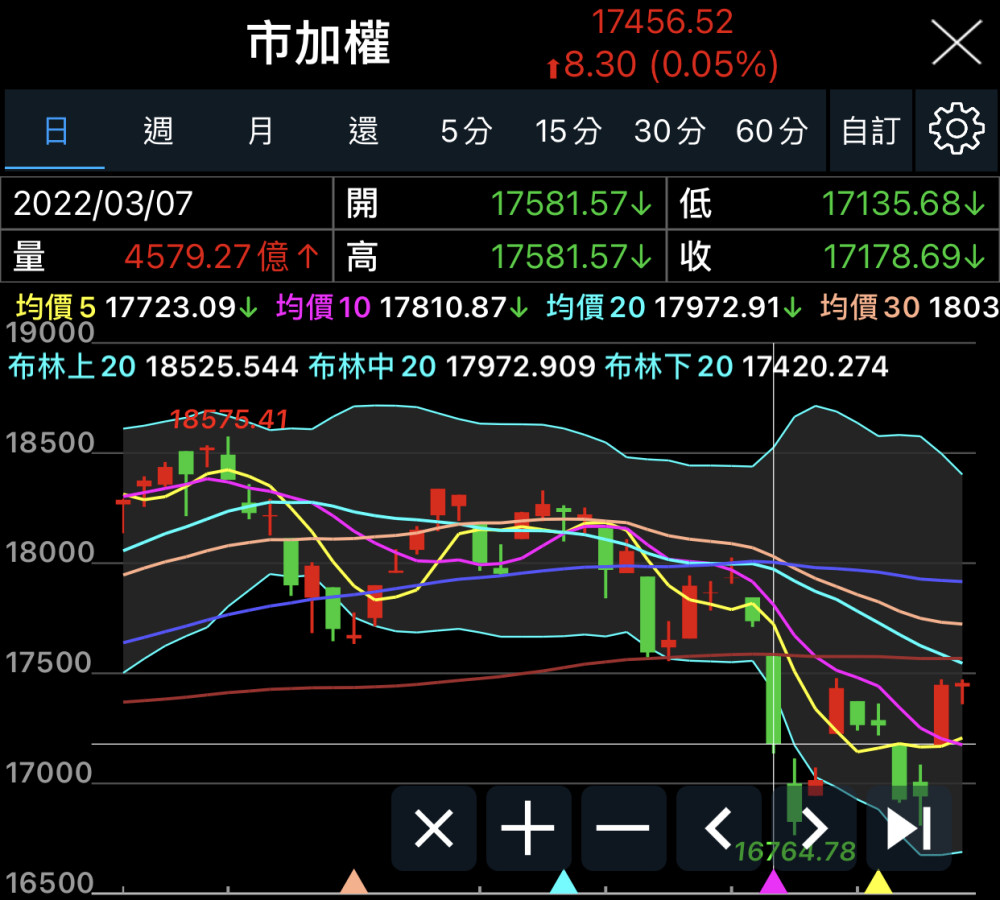This screenshot has height=900, width=1000.
Task: Open 自訂 custom interval button
Action: (x=870, y=130)
